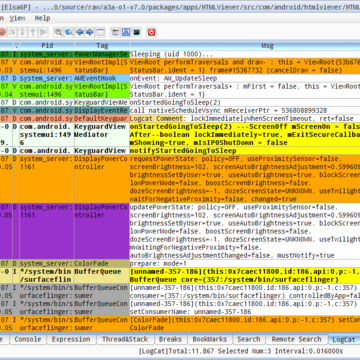Switch to the Expression tab
The height and width of the screenshot is (360, 360).
pos(71,339)
